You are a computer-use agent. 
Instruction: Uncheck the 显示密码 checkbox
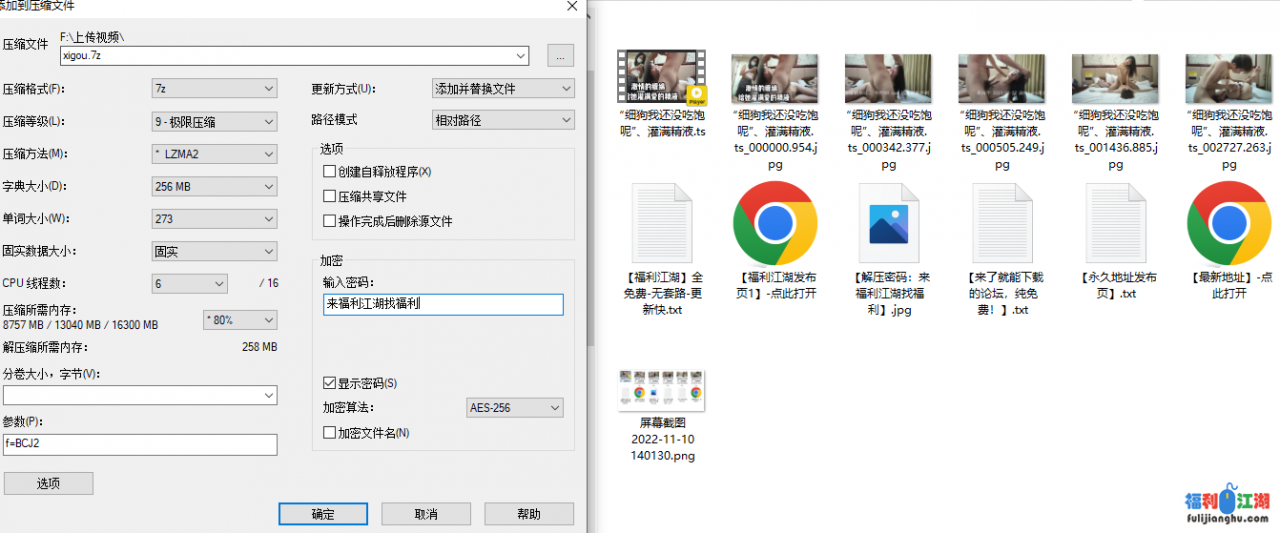330,383
